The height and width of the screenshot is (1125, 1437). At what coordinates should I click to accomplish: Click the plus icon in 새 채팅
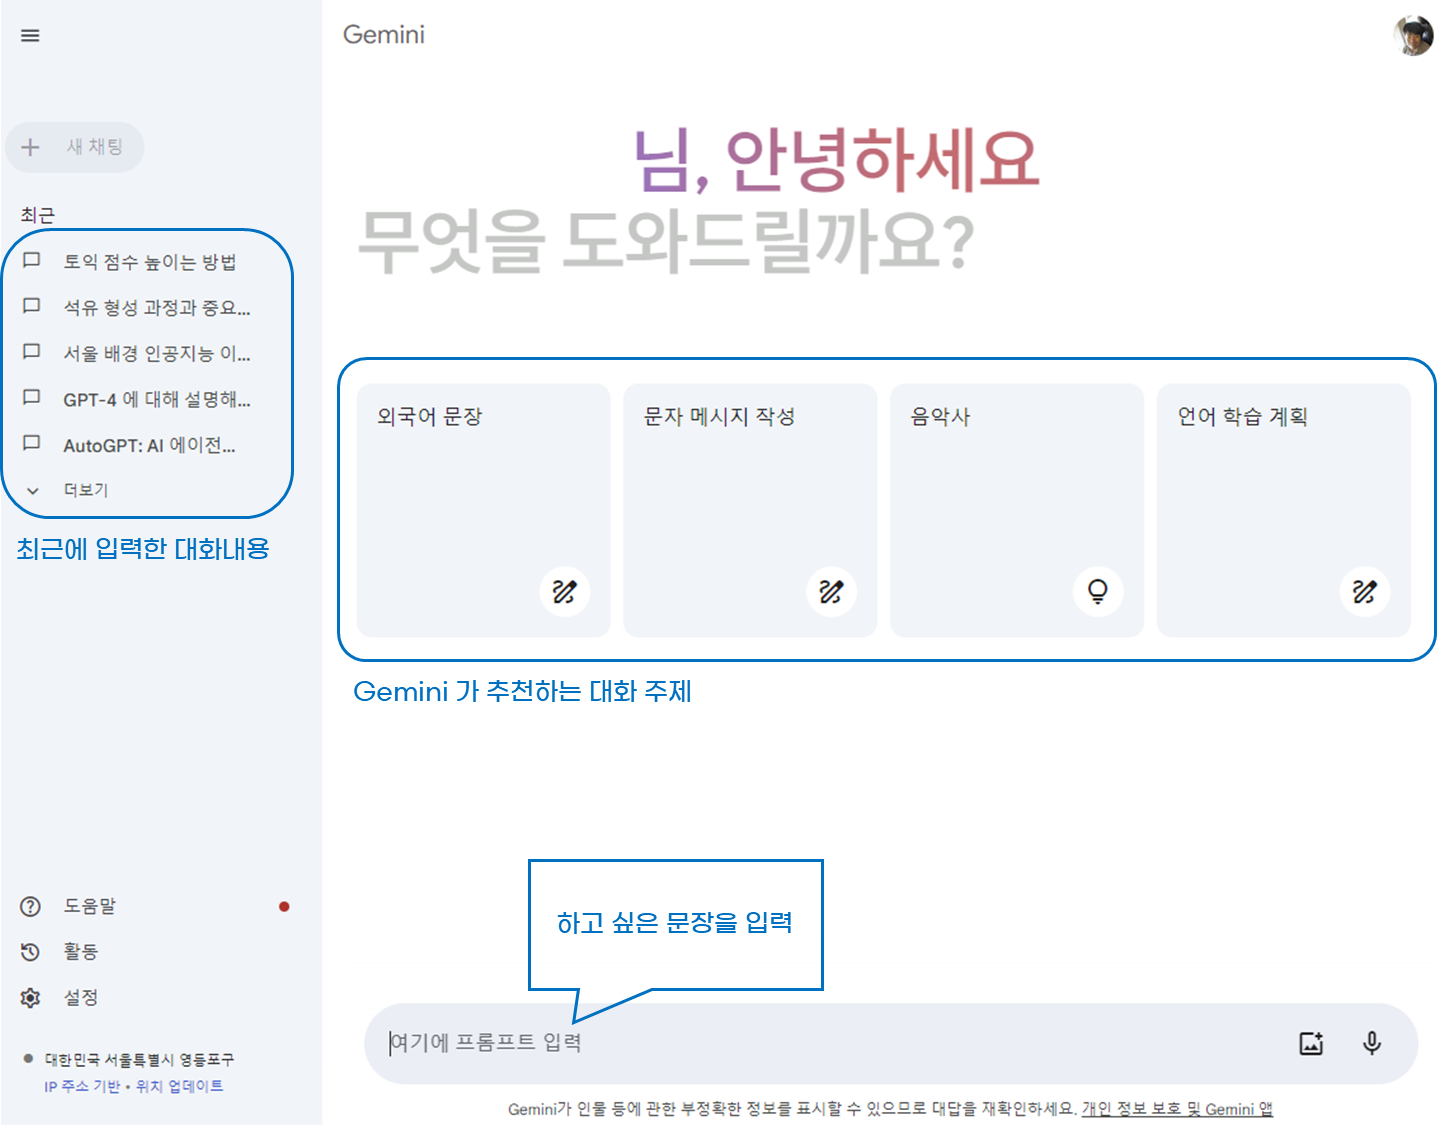coord(30,147)
